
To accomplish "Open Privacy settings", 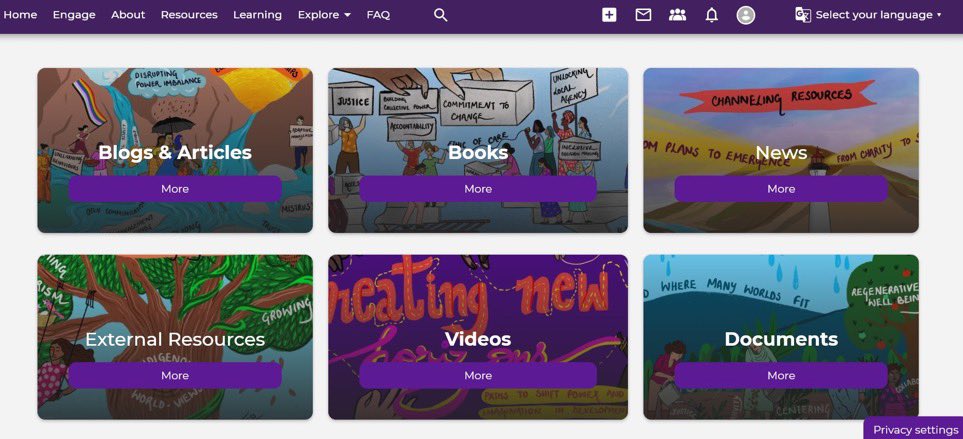I will coord(915,430).
